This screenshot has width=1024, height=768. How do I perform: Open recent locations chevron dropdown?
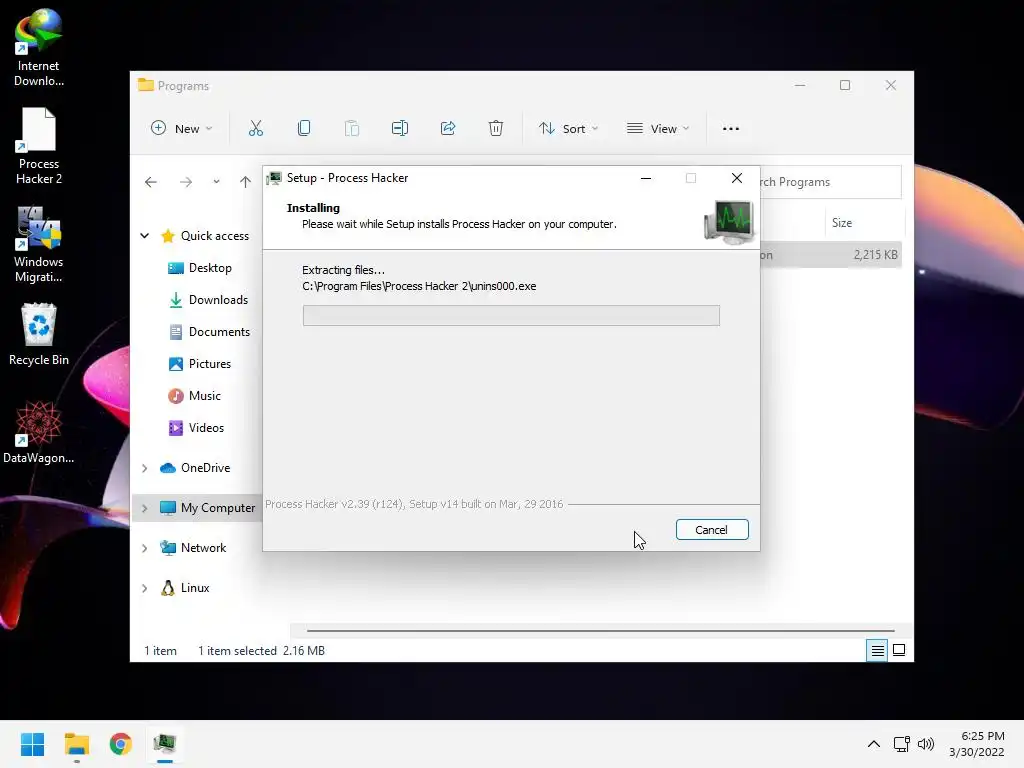[x=216, y=182]
